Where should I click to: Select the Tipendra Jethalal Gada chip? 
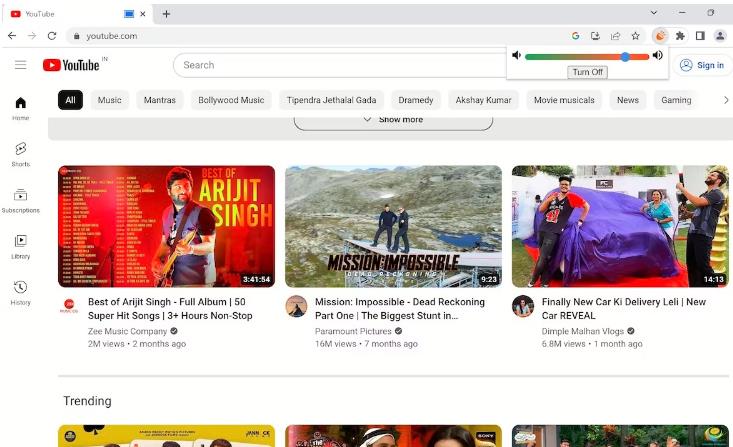(331, 100)
